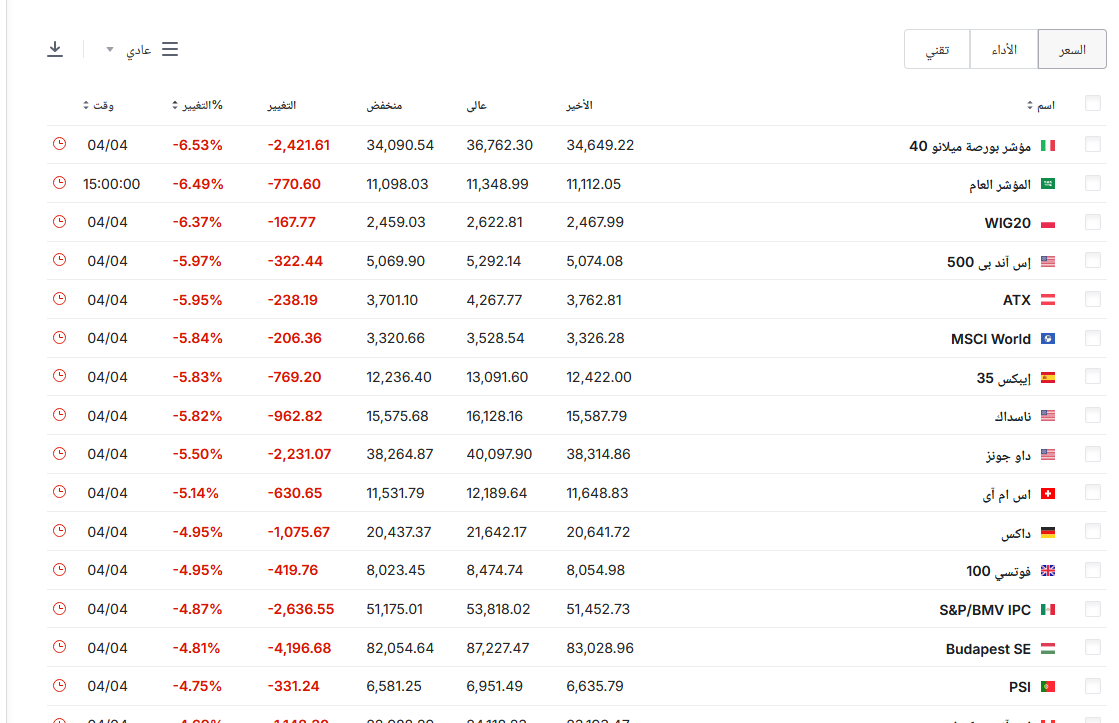Check the box for المؤشر العام
1119x723 pixels.
tap(1093, 183)
